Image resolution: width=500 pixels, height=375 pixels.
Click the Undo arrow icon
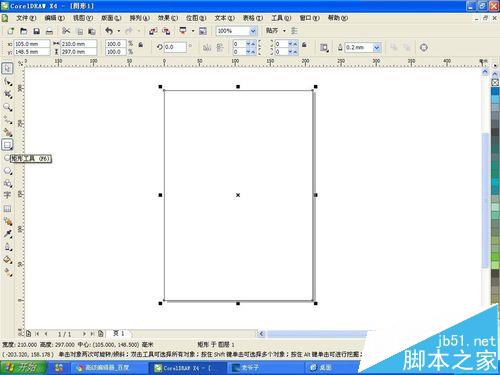click(109, 31)
